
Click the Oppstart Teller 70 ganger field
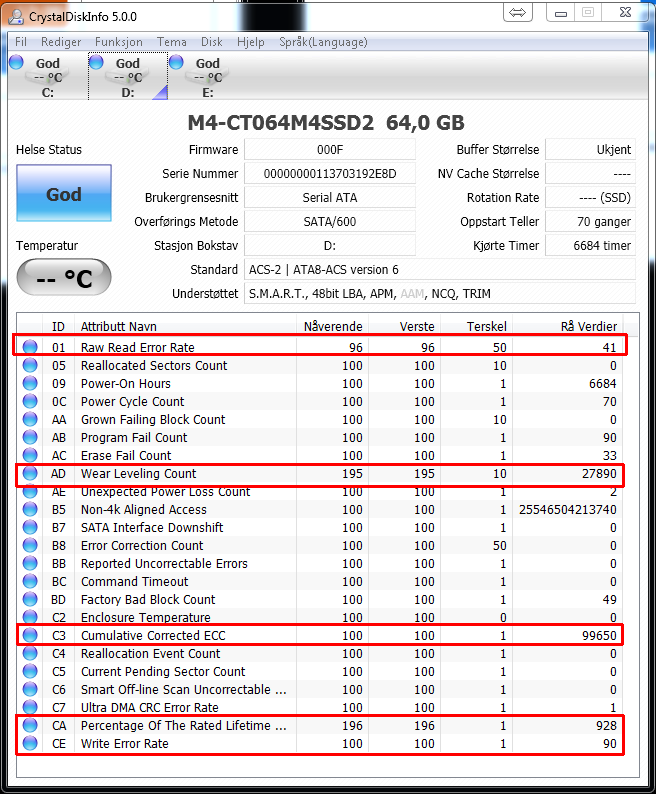[x=590, y=221]
